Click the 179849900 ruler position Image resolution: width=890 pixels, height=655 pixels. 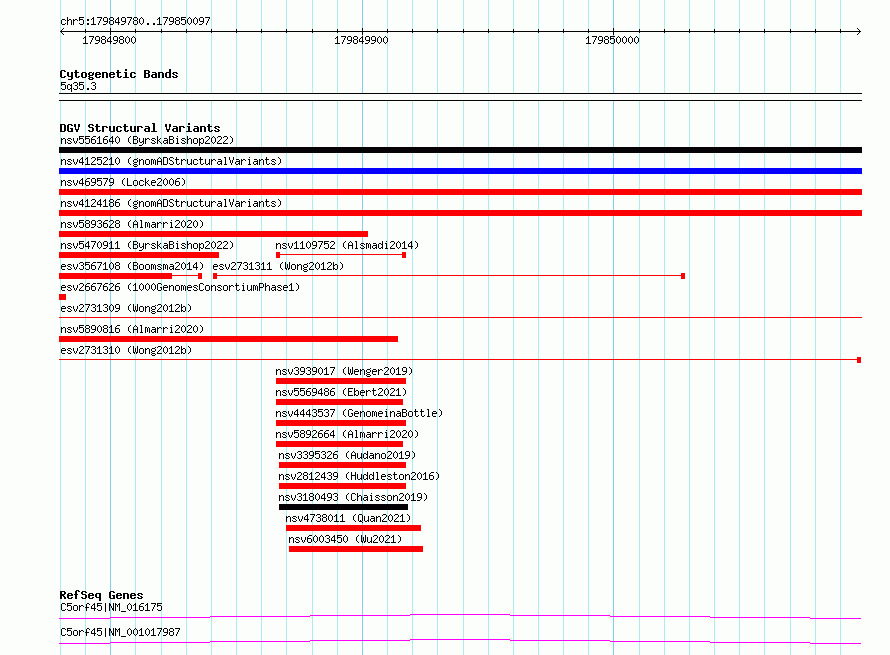[362, 40]
